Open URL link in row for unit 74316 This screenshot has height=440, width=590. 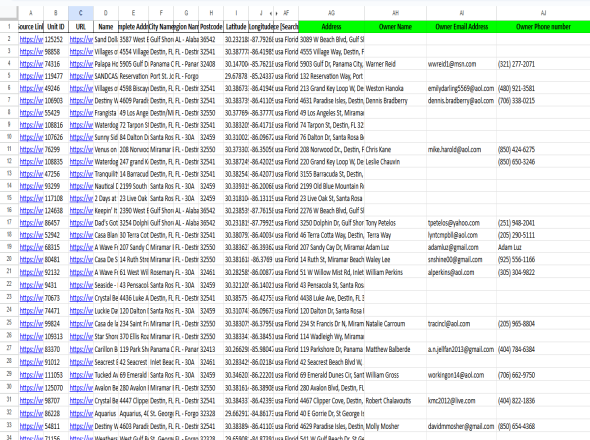[x=81, y=64]
